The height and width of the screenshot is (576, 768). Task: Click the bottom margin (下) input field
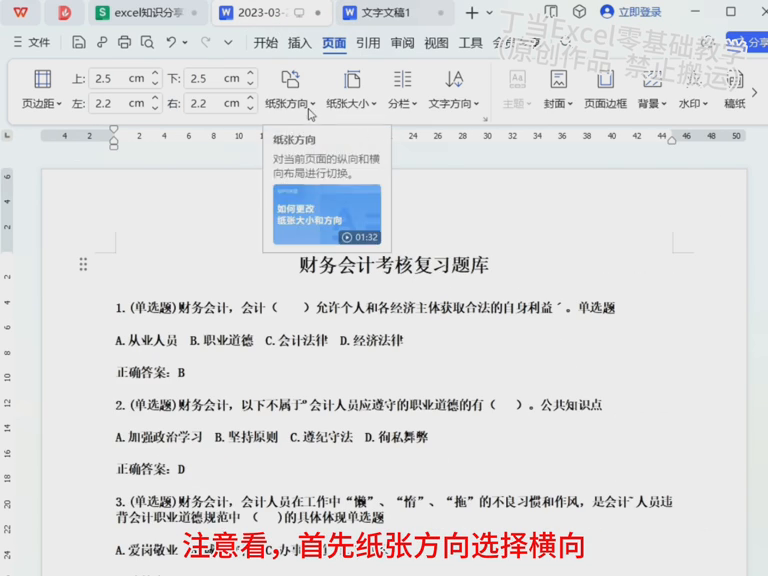coord(220,78)
